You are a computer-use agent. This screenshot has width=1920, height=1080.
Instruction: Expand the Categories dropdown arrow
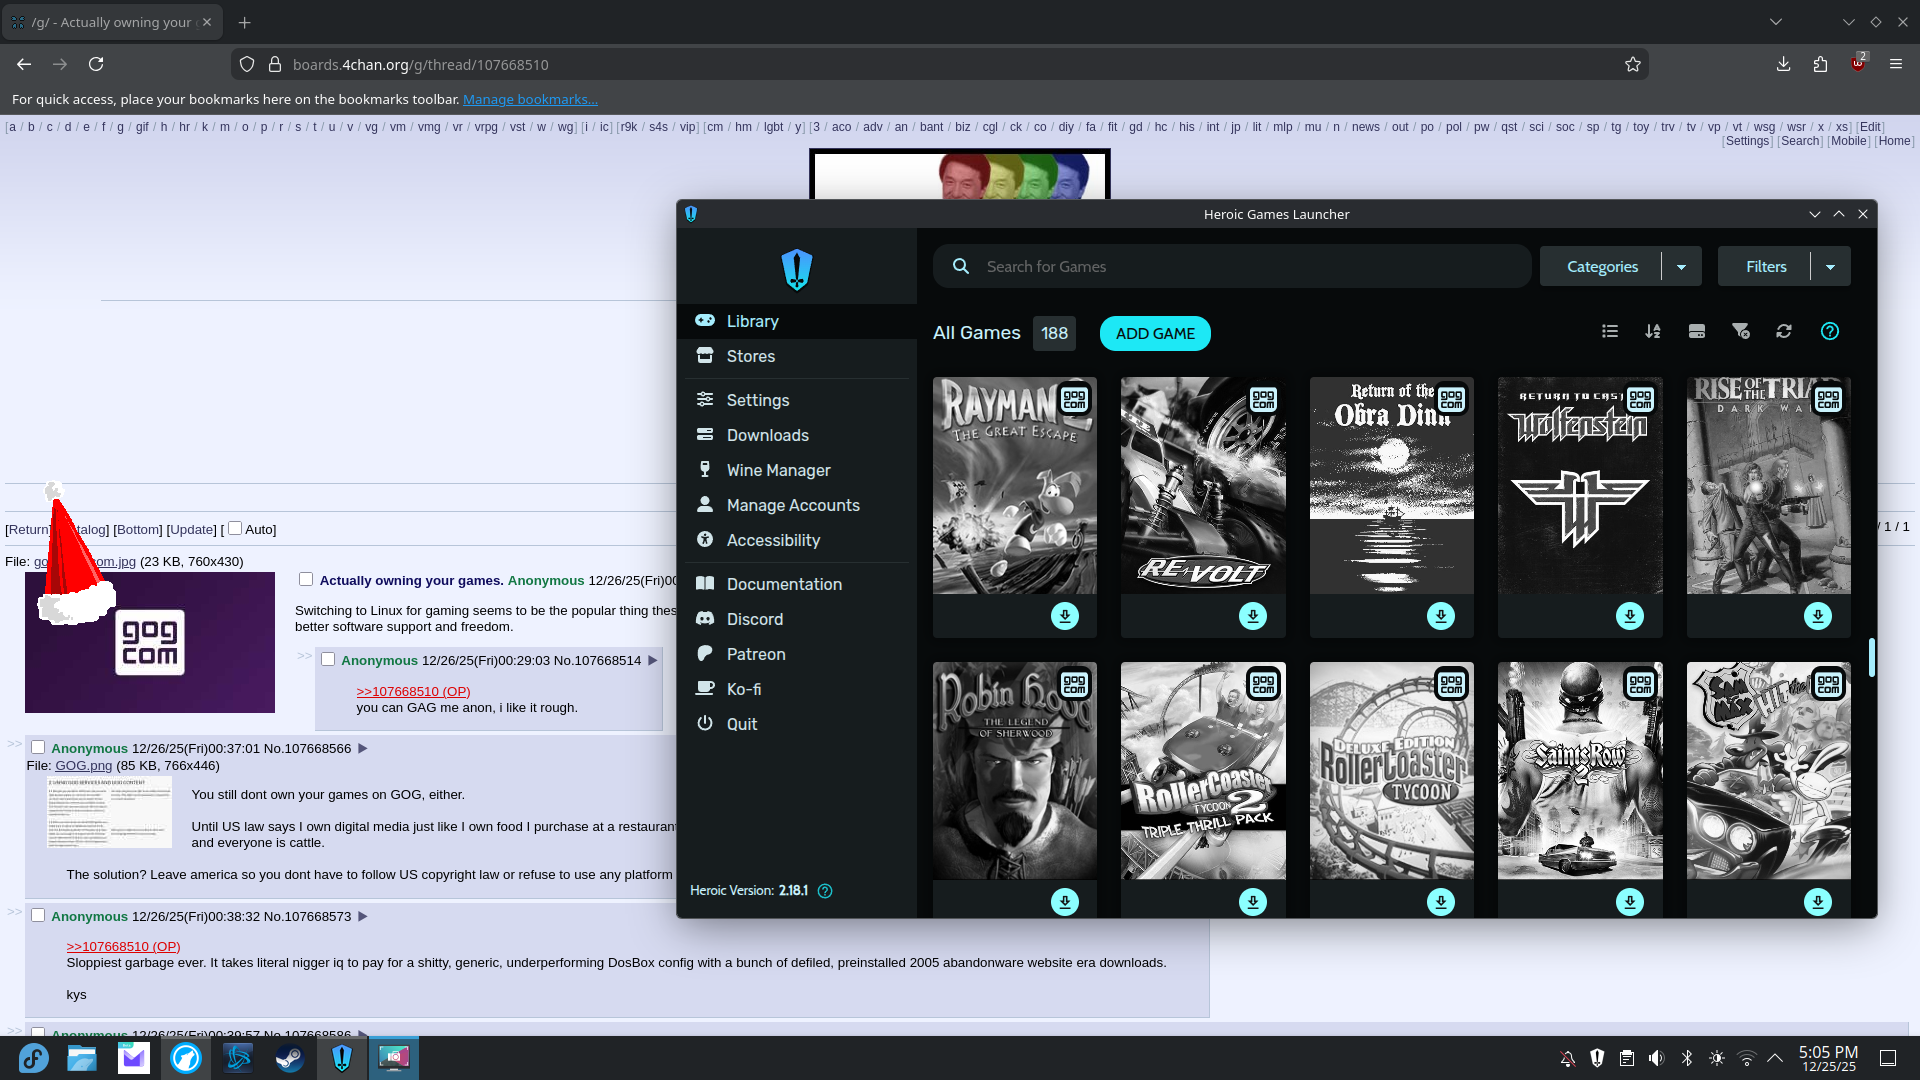[1681, 267]
